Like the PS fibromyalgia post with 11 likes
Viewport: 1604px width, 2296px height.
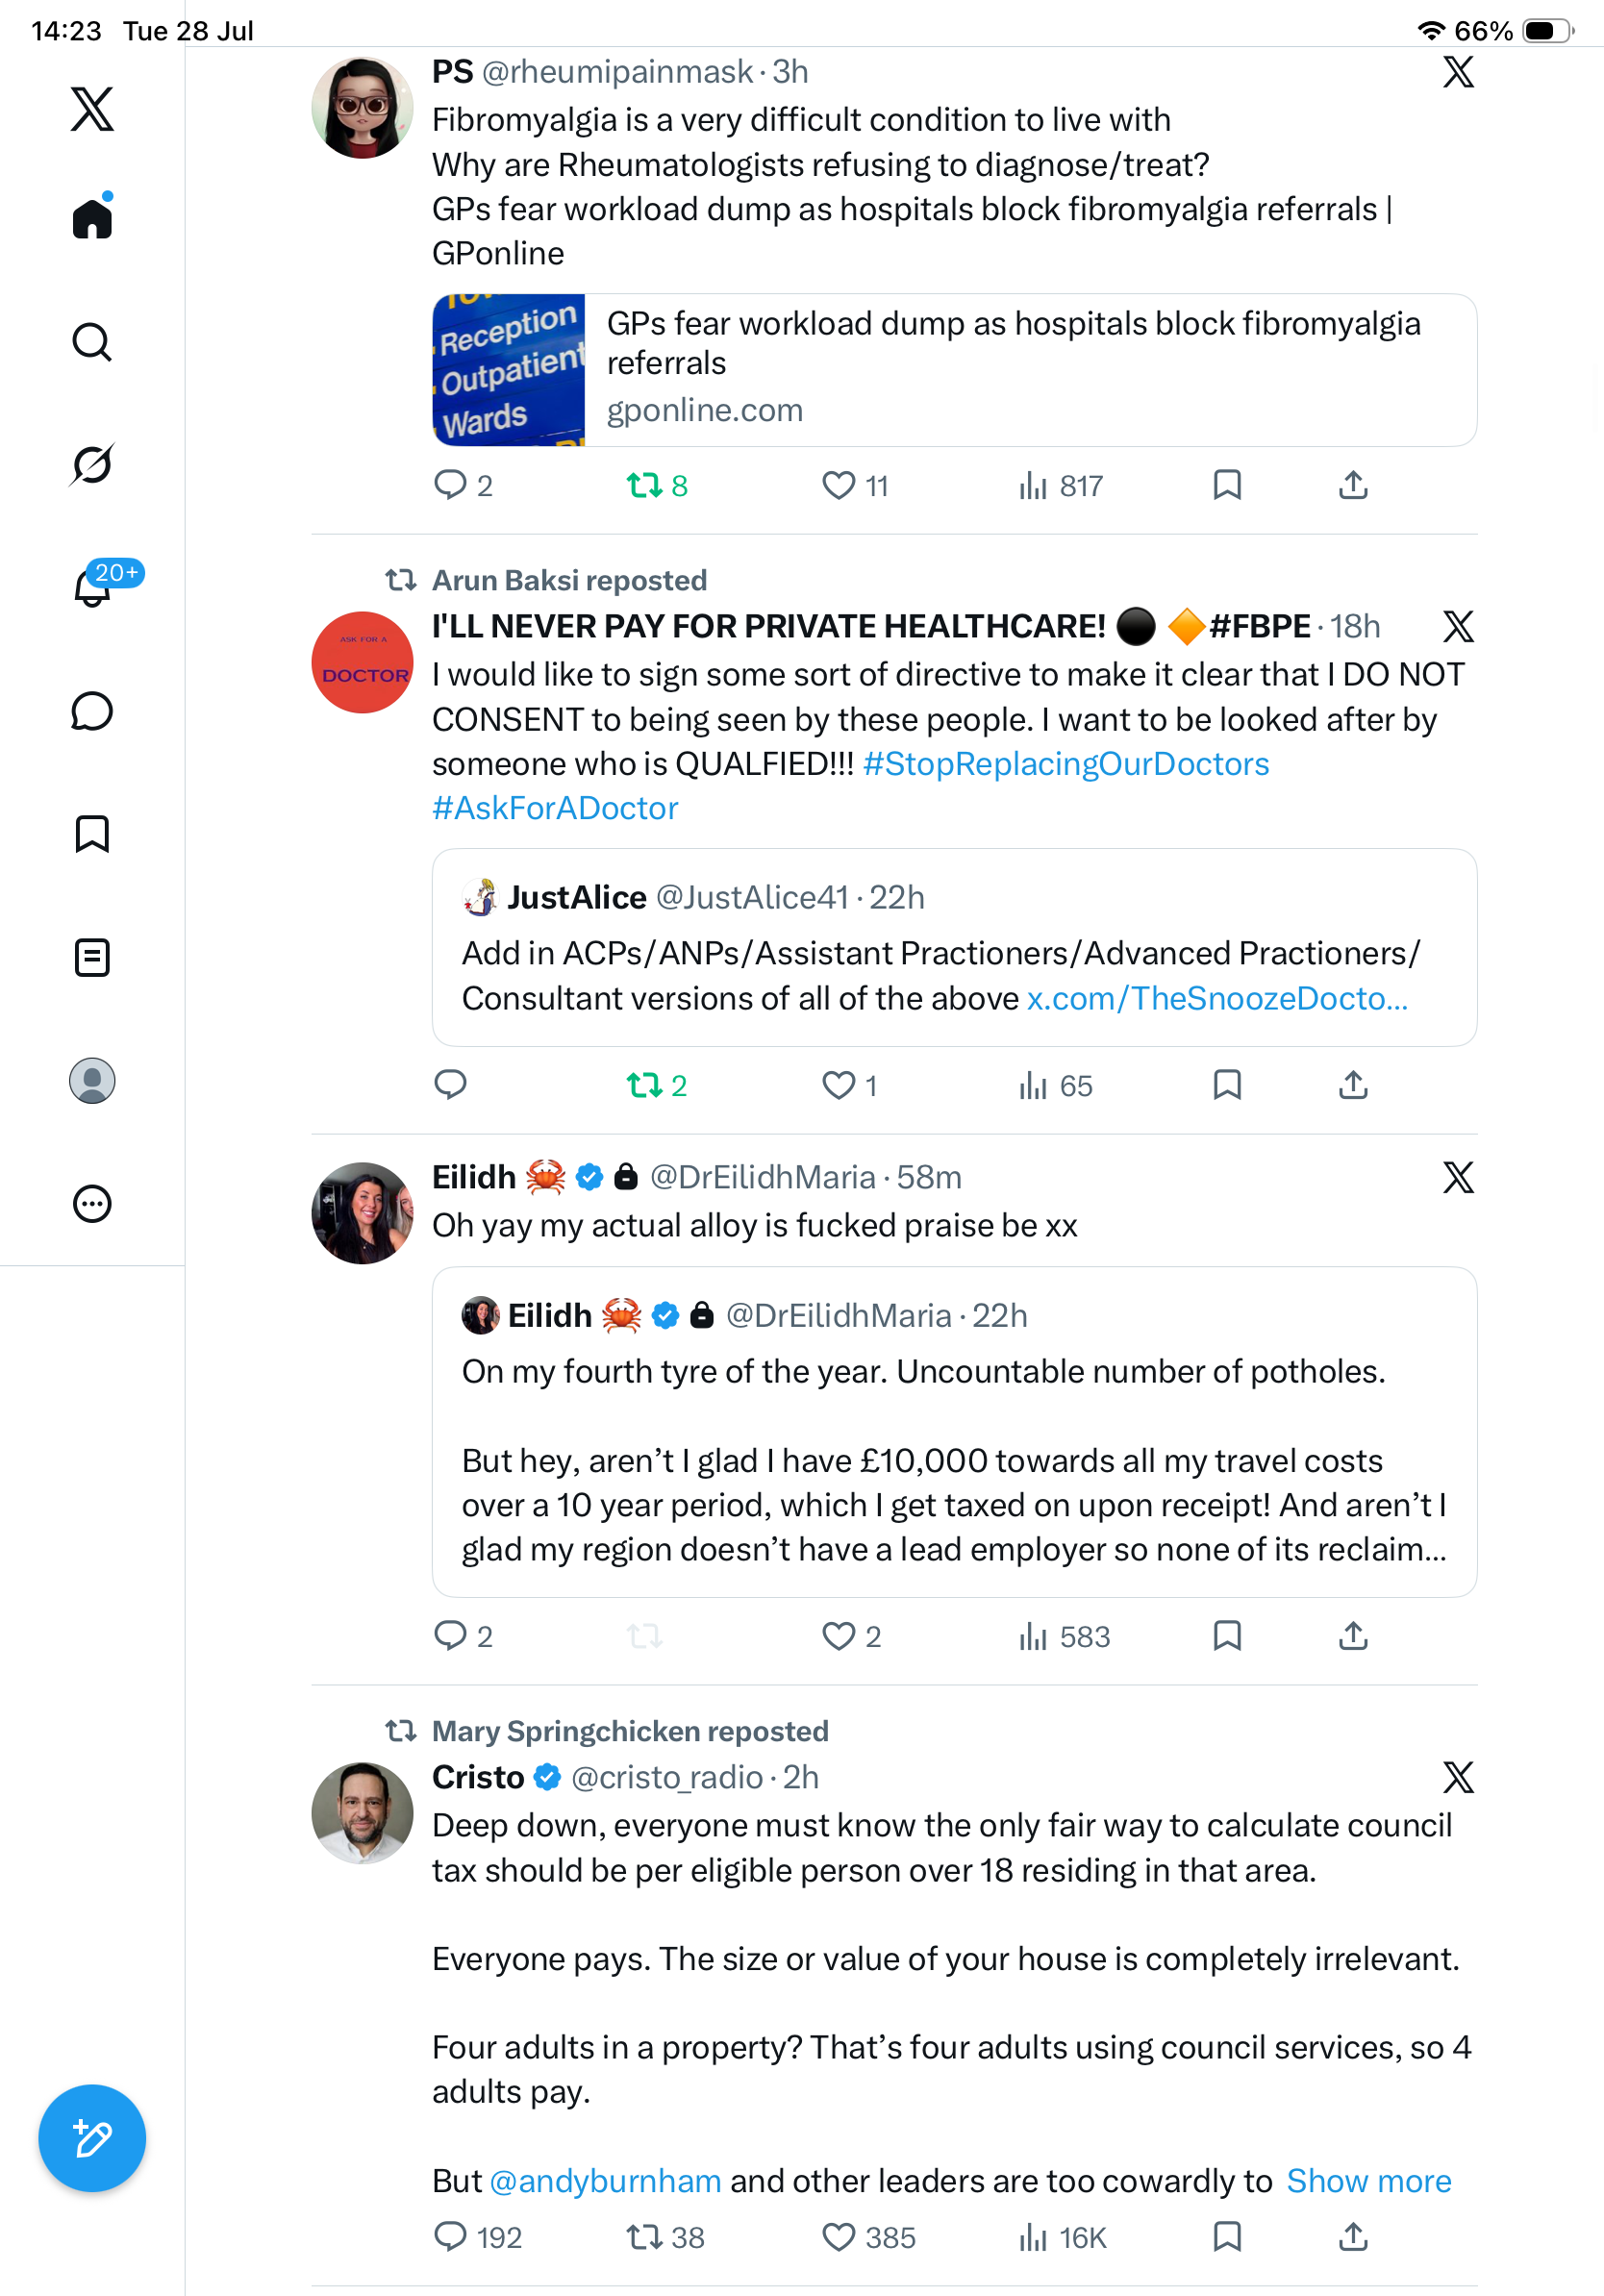855,486
